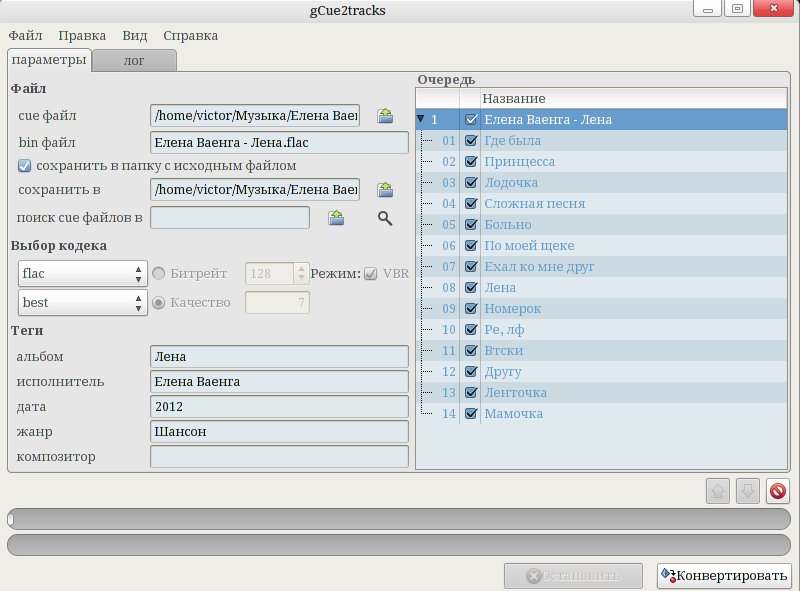Open the flac codec dropdown

[x=82, y=274]
